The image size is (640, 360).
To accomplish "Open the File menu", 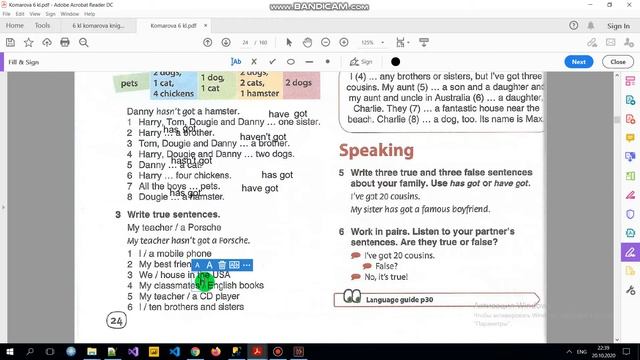I will [x=7, y=14].
